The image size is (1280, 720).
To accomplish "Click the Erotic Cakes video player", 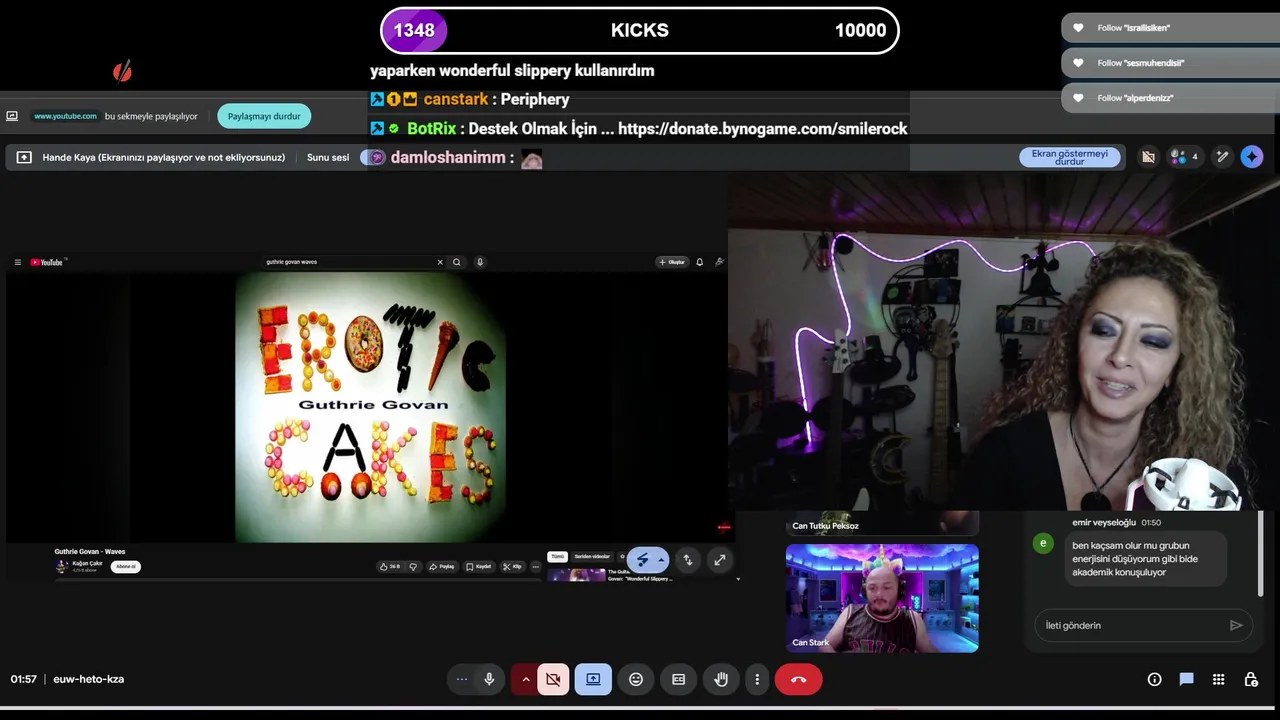I will [370, 407].
